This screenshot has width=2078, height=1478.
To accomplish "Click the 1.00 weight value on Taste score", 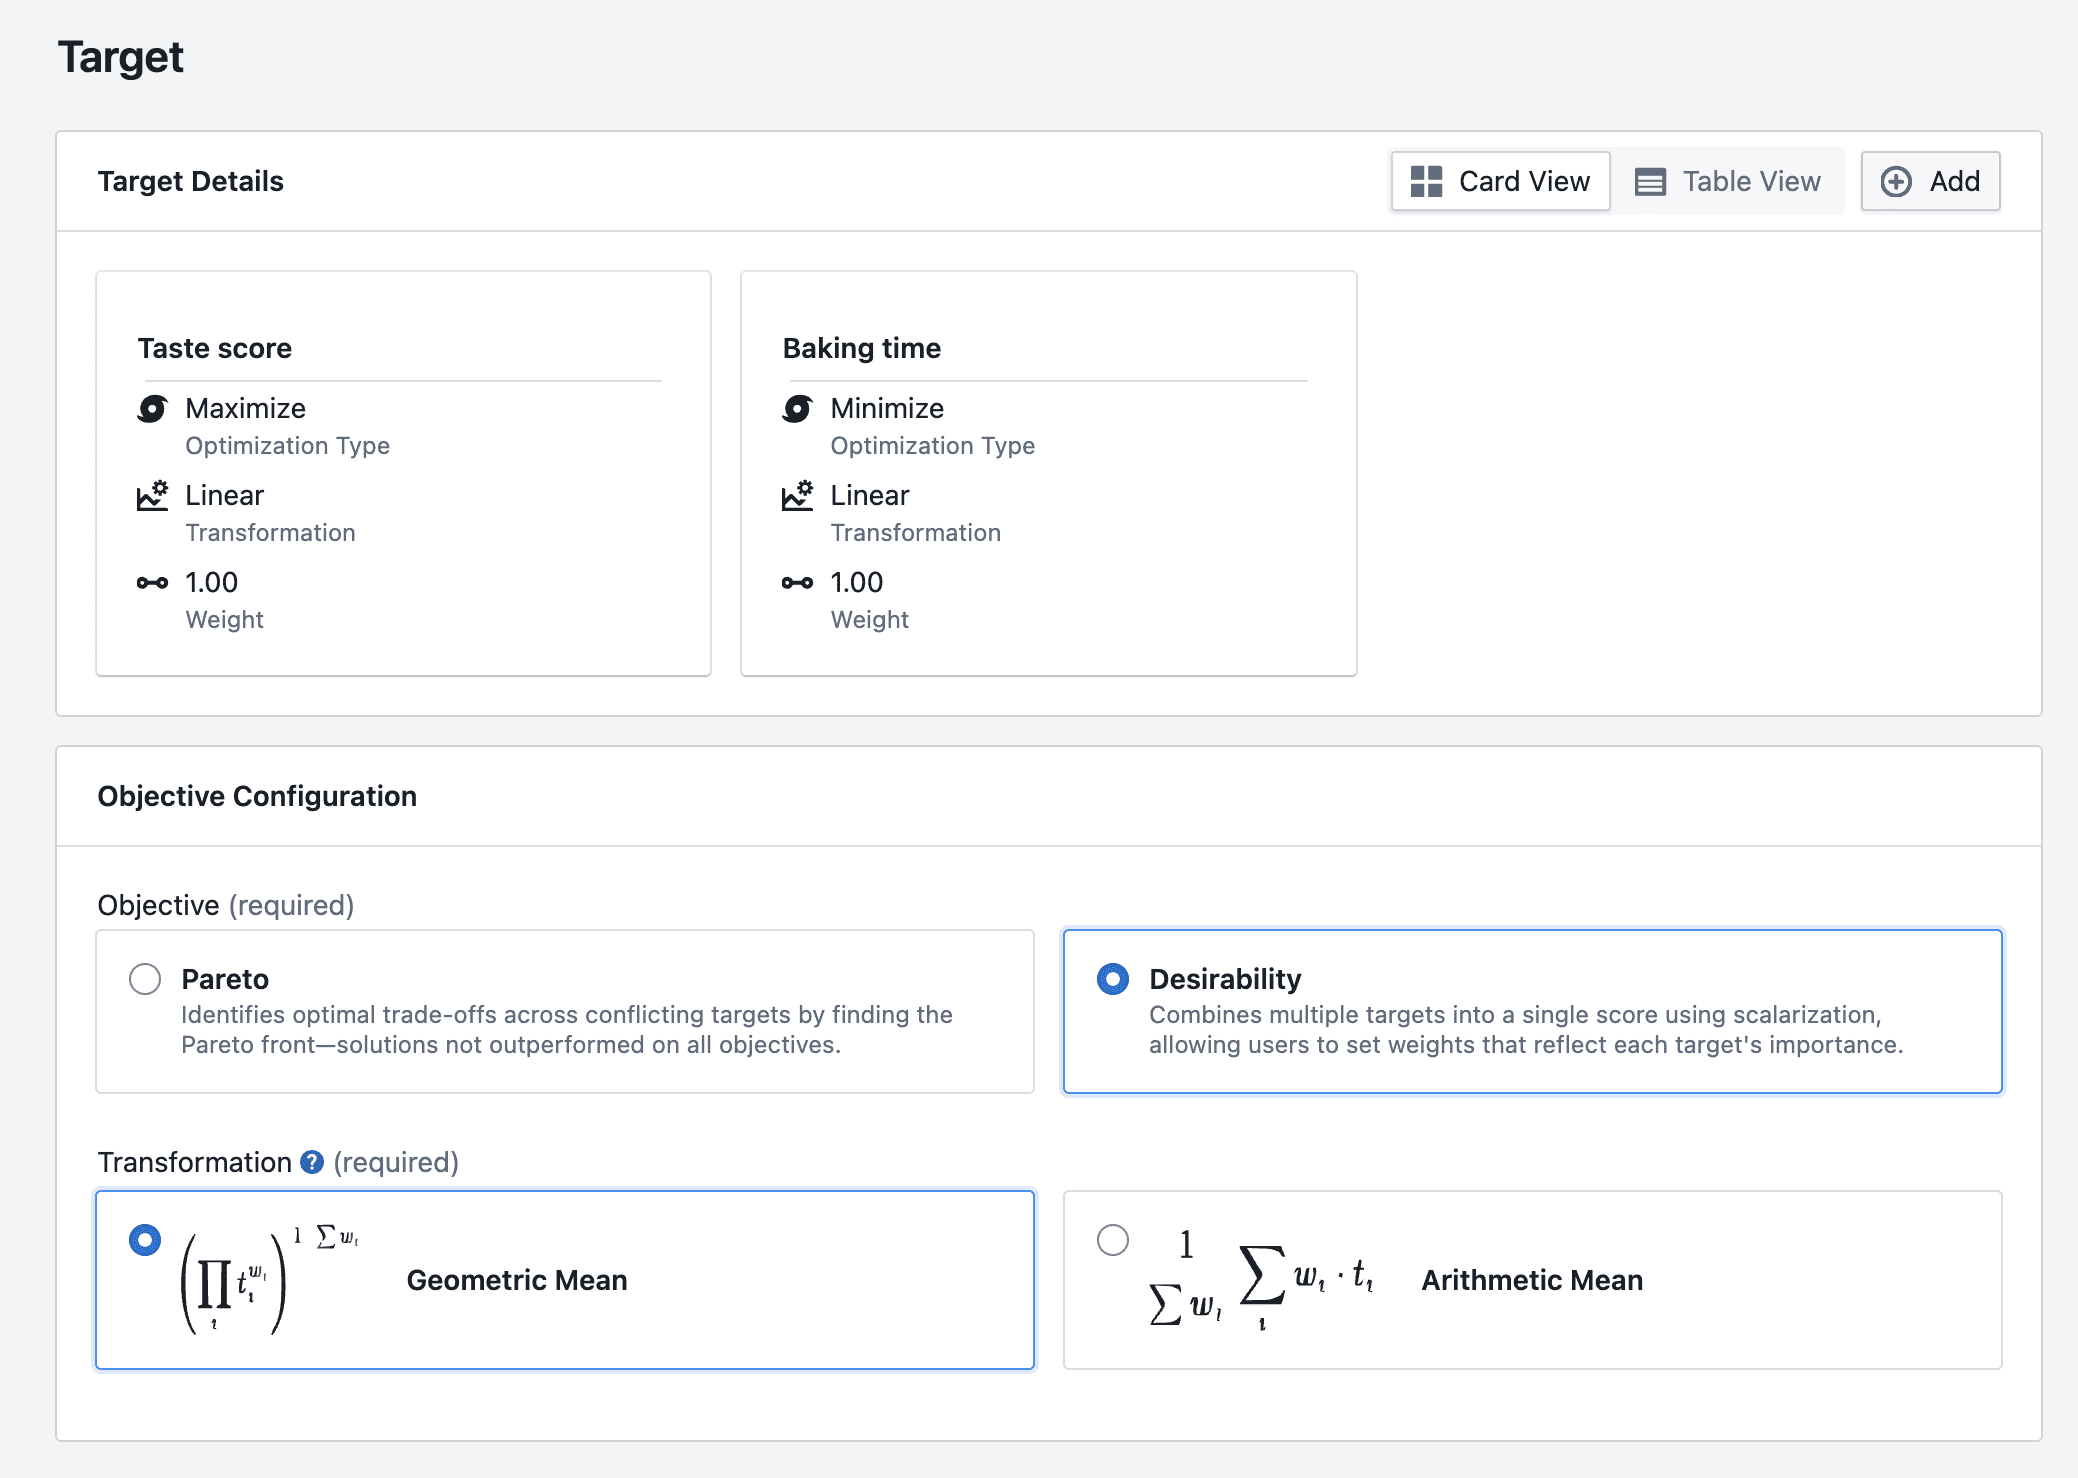I will pos(210,582).
